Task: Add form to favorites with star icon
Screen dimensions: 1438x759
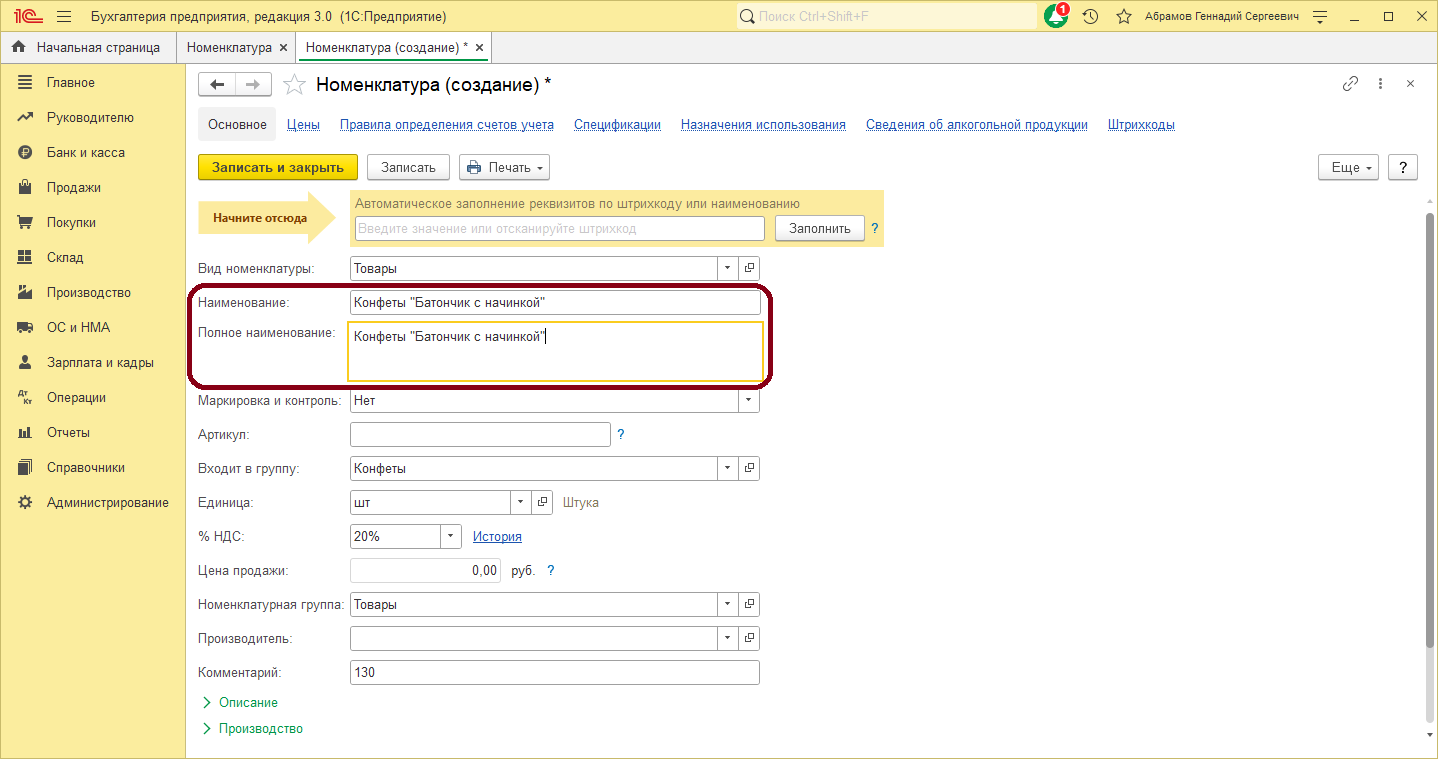Action: [294, 85]
